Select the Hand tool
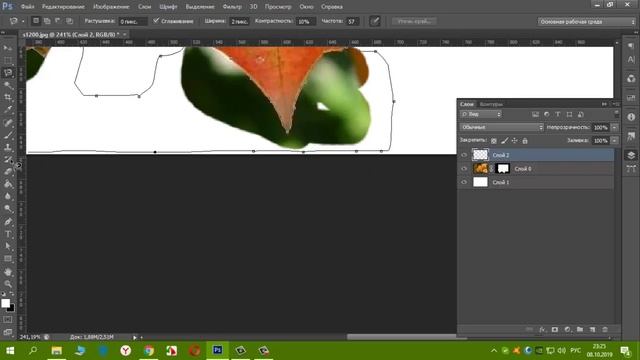 point(8,272)
